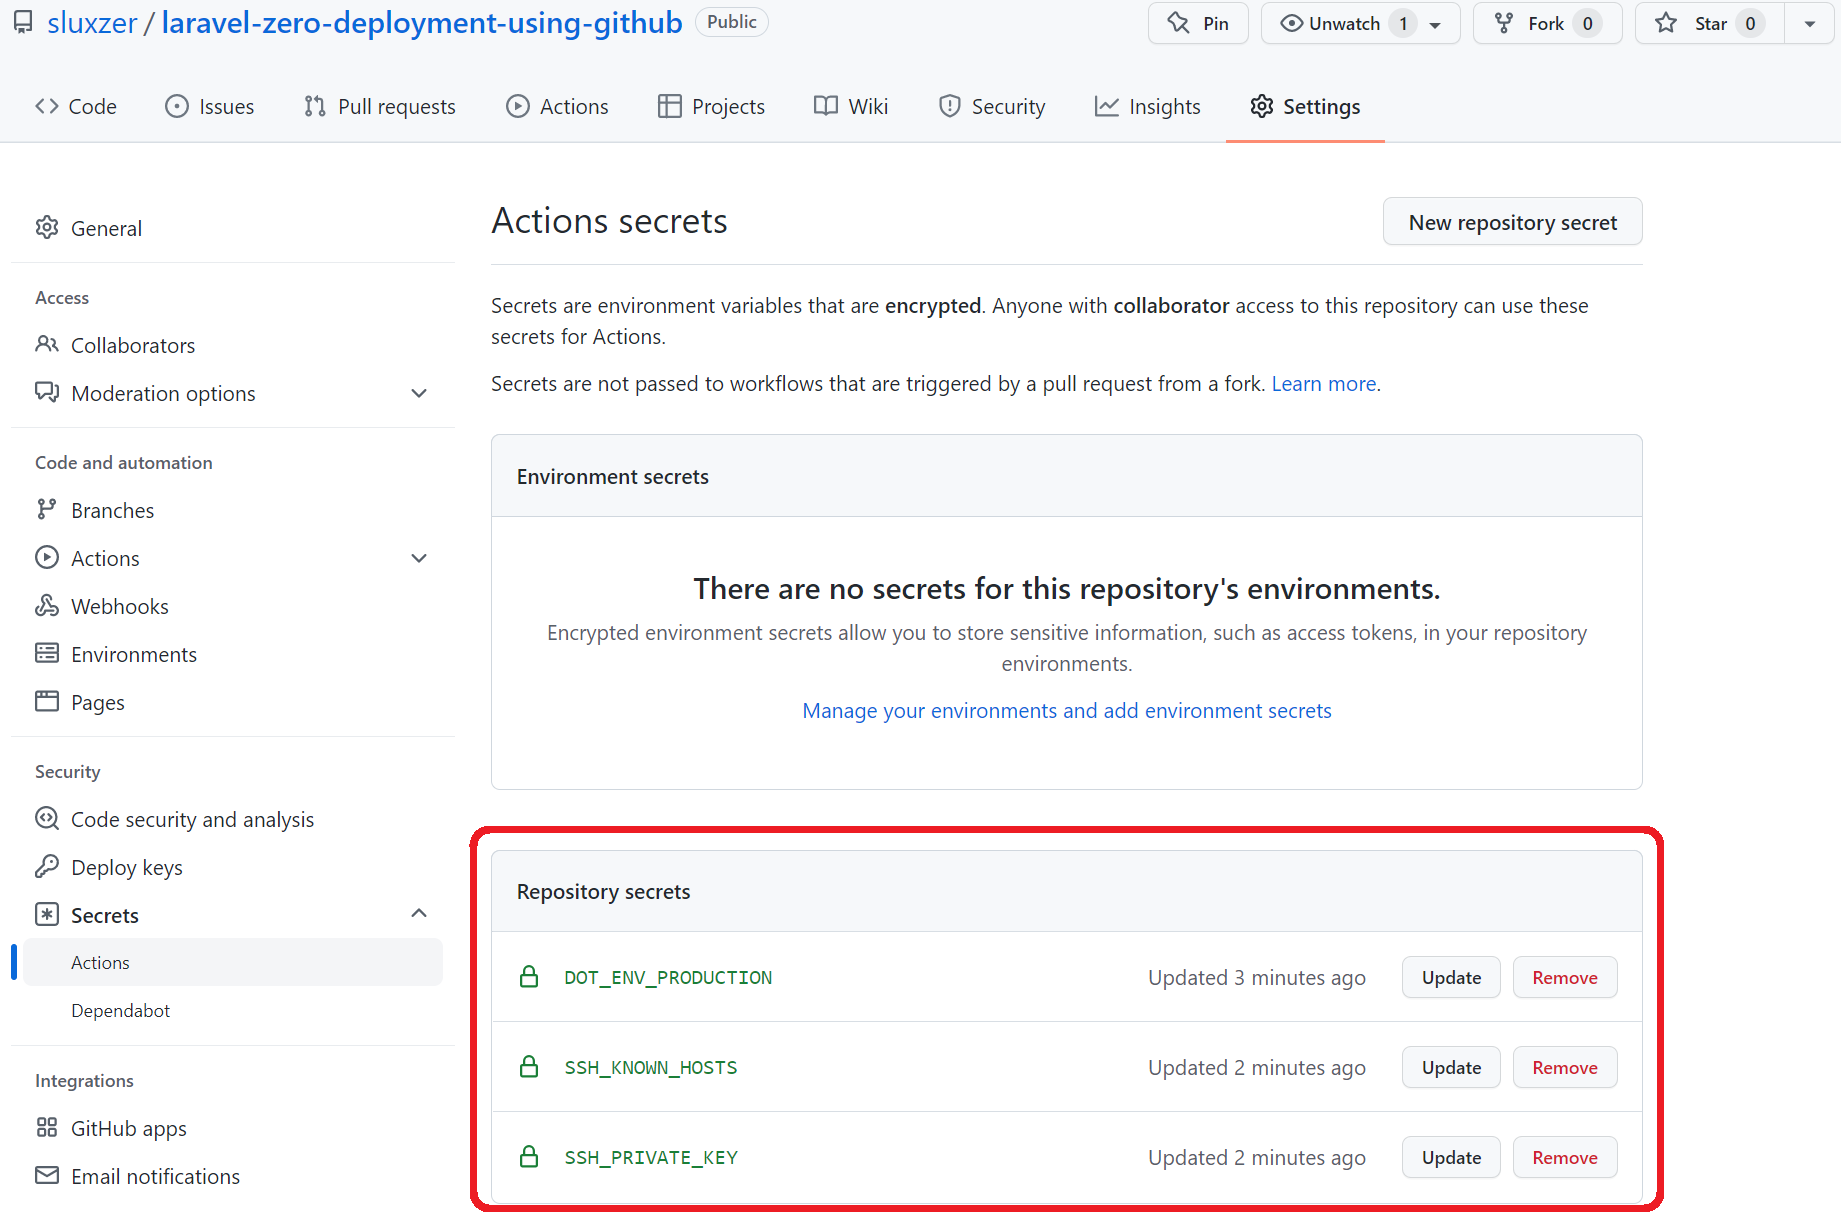Fork this repository

1547,24
